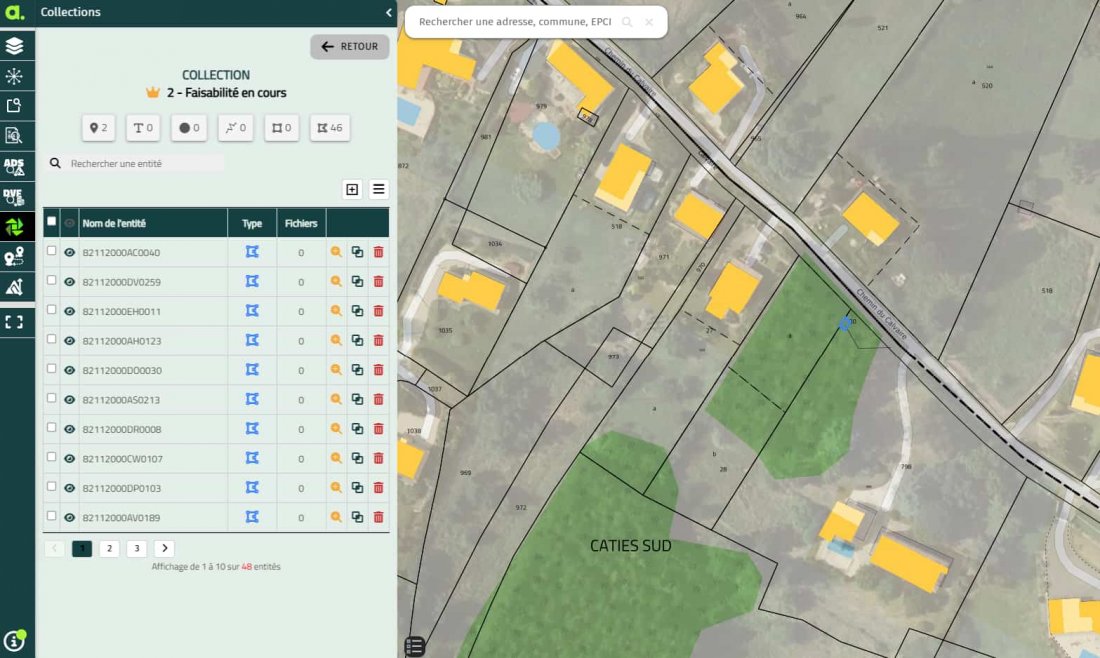Open the list options hamburger menu
The width and height of the screenshot is (1100, 658).
[379, 189]
